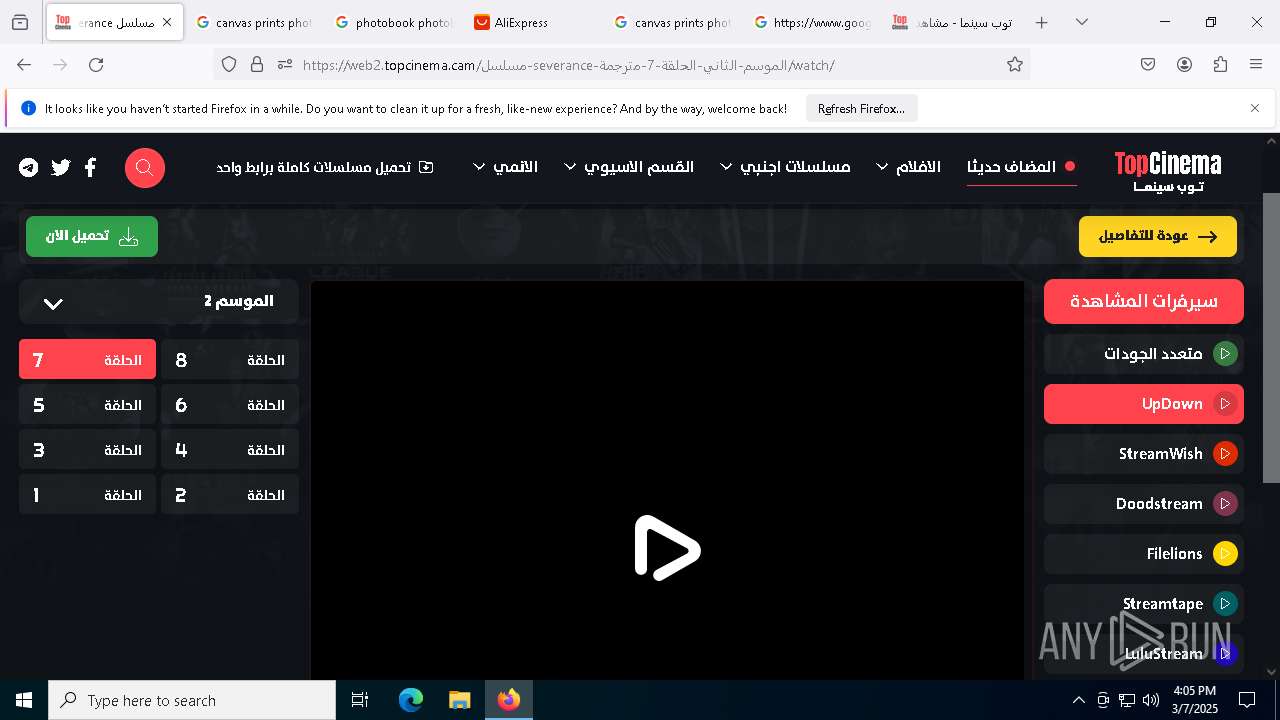Image resolution: width=1280 pixels, height=720 pixels.
Task: Click the Firefox taskbar icon
Action: coord(509,700)
